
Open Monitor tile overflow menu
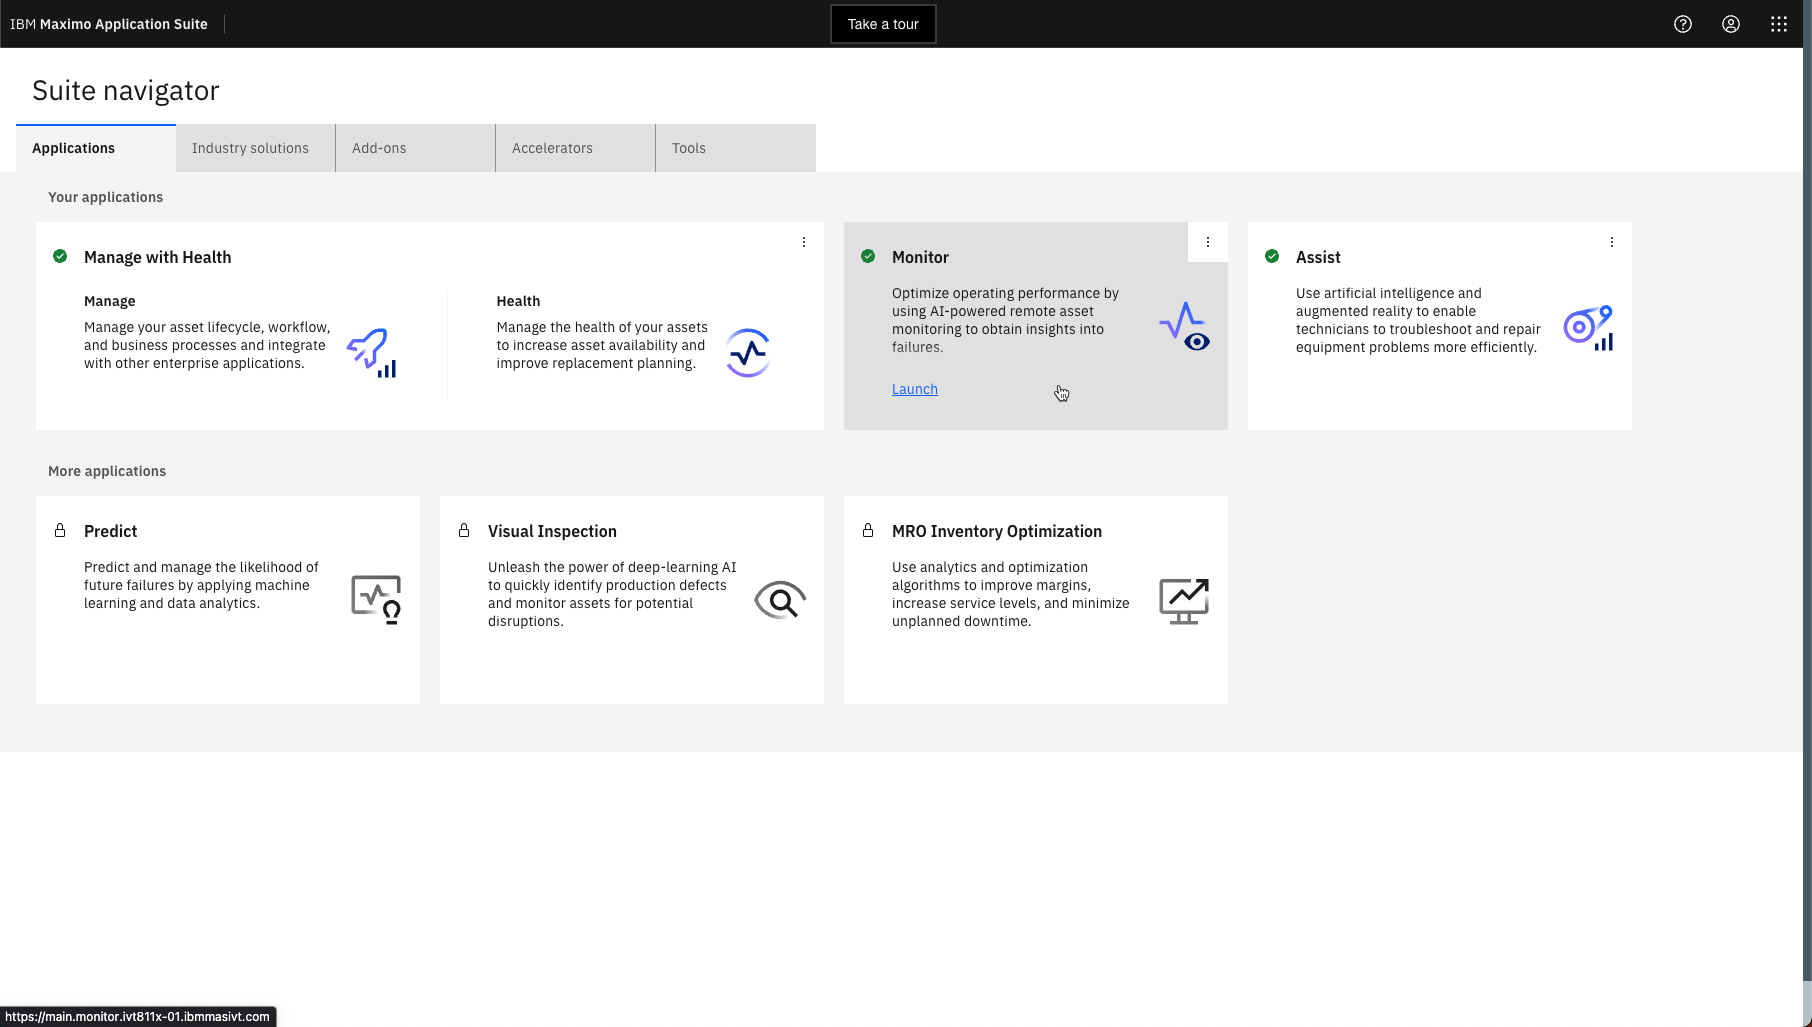pyautogui.click(x=1208, y=242)
